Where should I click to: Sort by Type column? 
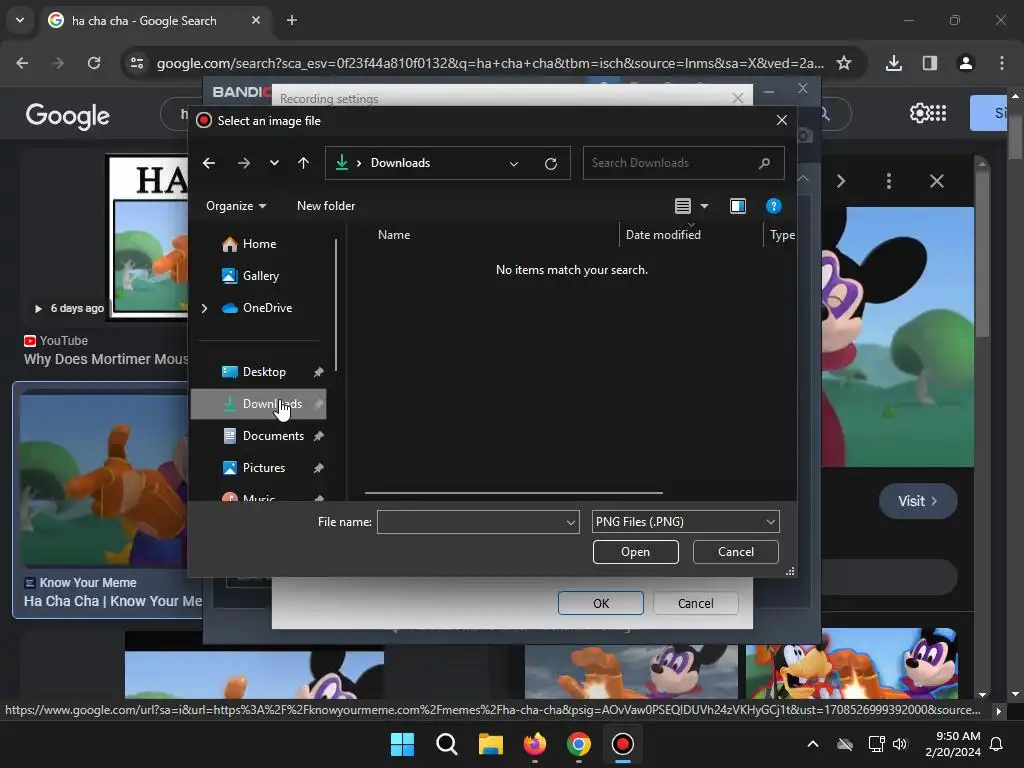782,235
